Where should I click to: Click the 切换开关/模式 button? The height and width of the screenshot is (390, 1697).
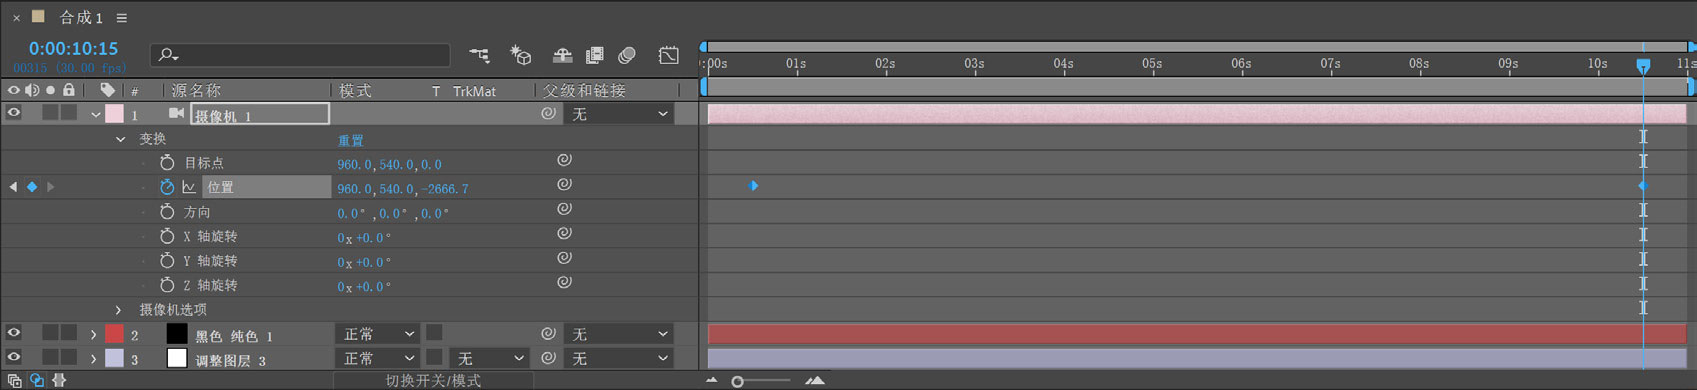tap(433, 381)
